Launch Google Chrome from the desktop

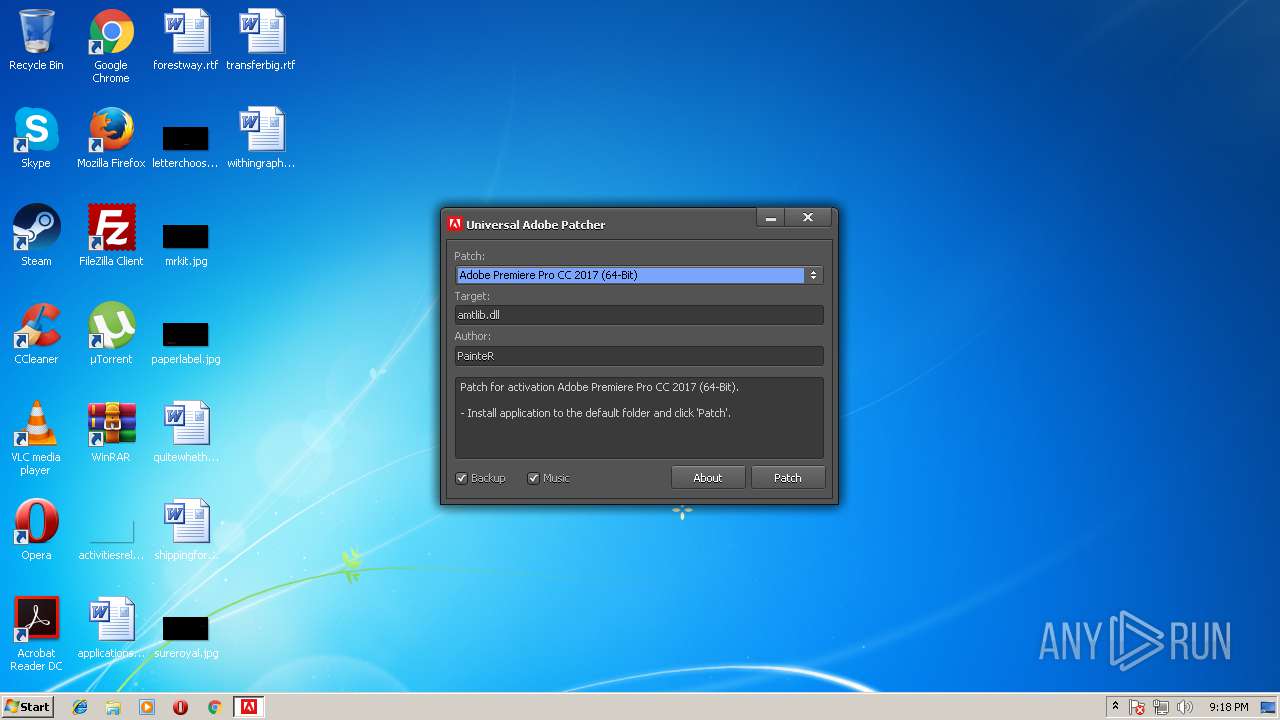[x=111, y=46]
